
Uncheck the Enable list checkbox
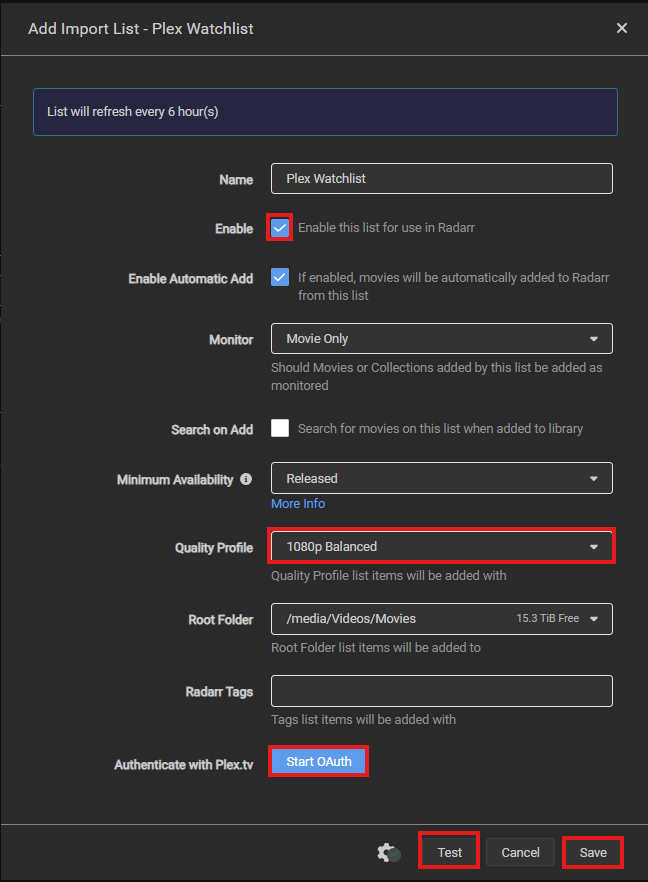click(x=280, y=228)
